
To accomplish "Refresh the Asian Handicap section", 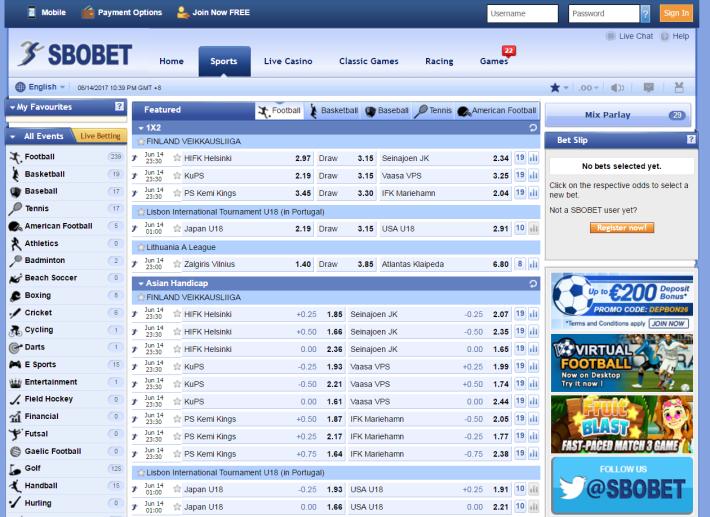I will [x=533, y=284].
